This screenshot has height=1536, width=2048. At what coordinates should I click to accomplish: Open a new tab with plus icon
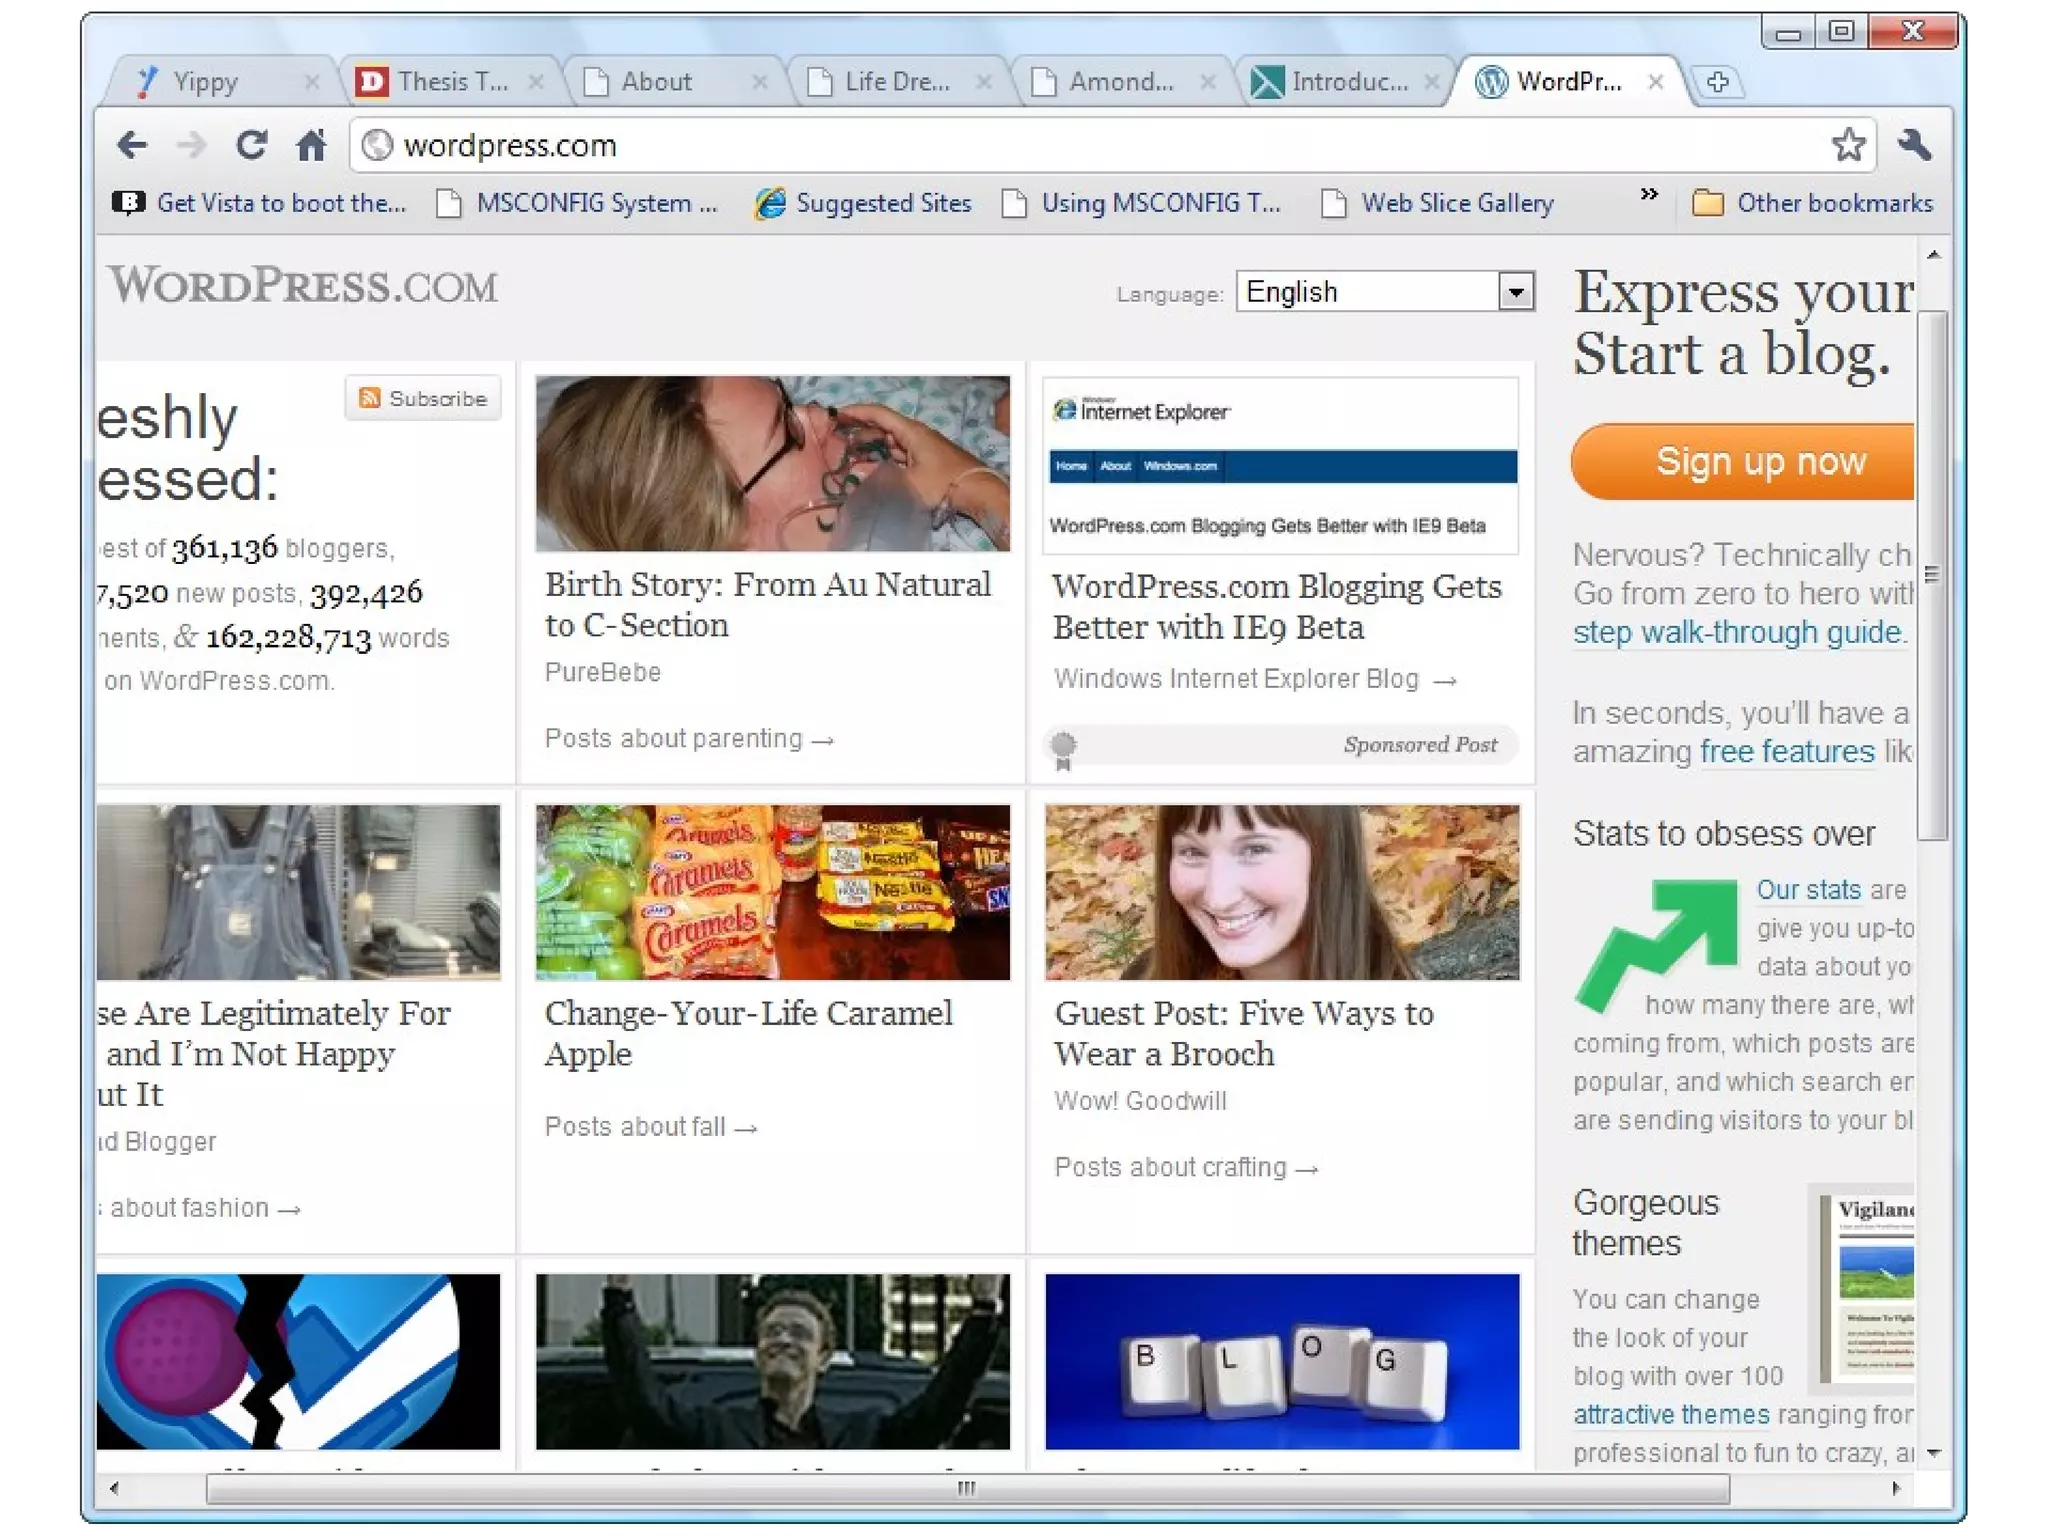click(1717, 82)
